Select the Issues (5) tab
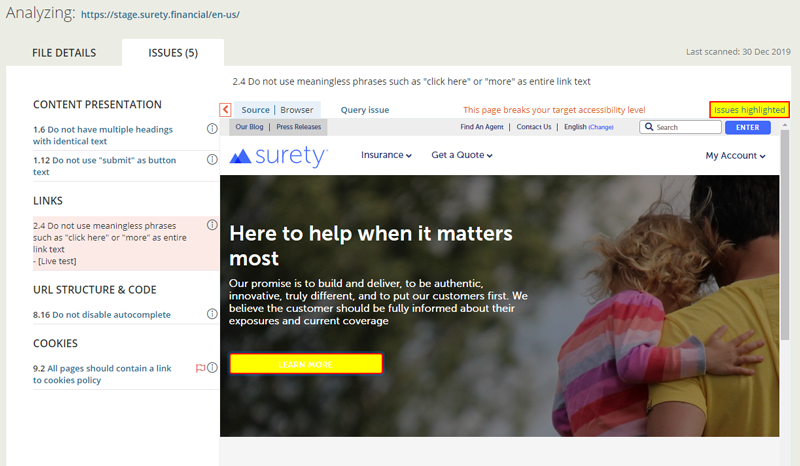The height and width of the screenshot is (466, 800). tap(173, 53)
